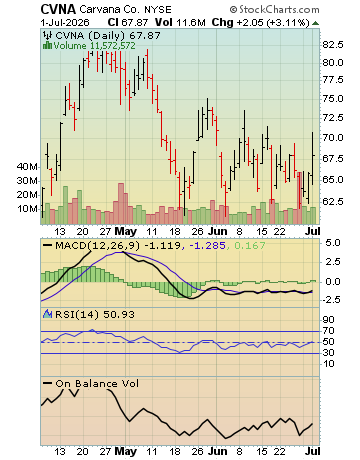Click the Jun label under the OBV panel
The image size is (360, 460).
click(217, 452)
